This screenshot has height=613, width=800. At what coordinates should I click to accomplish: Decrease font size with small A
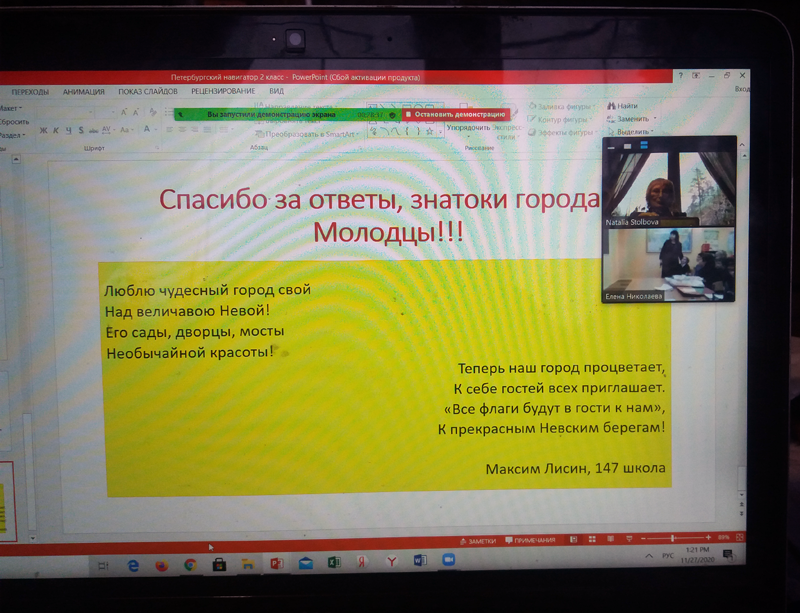pyautogui.click(x=136, y=112)
